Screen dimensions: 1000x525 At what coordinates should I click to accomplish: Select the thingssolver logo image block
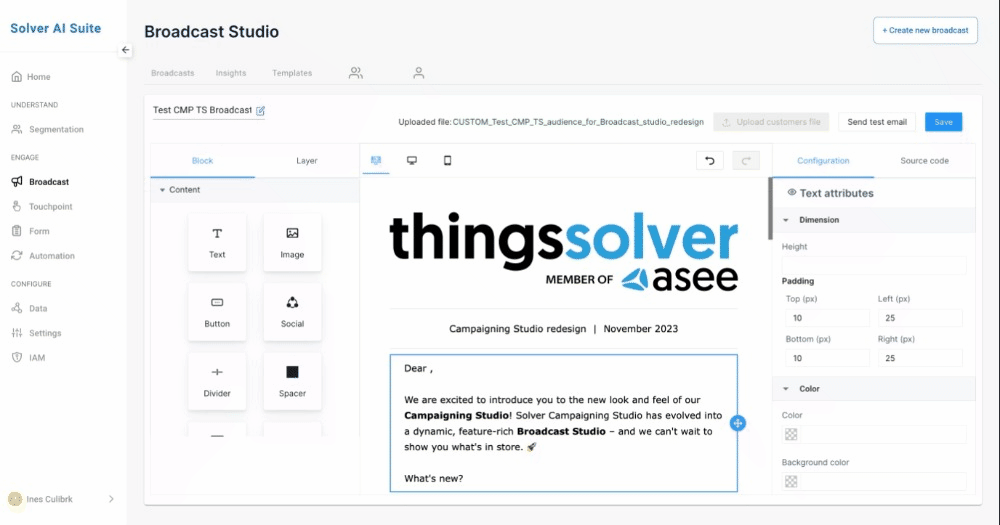point(564,251)
